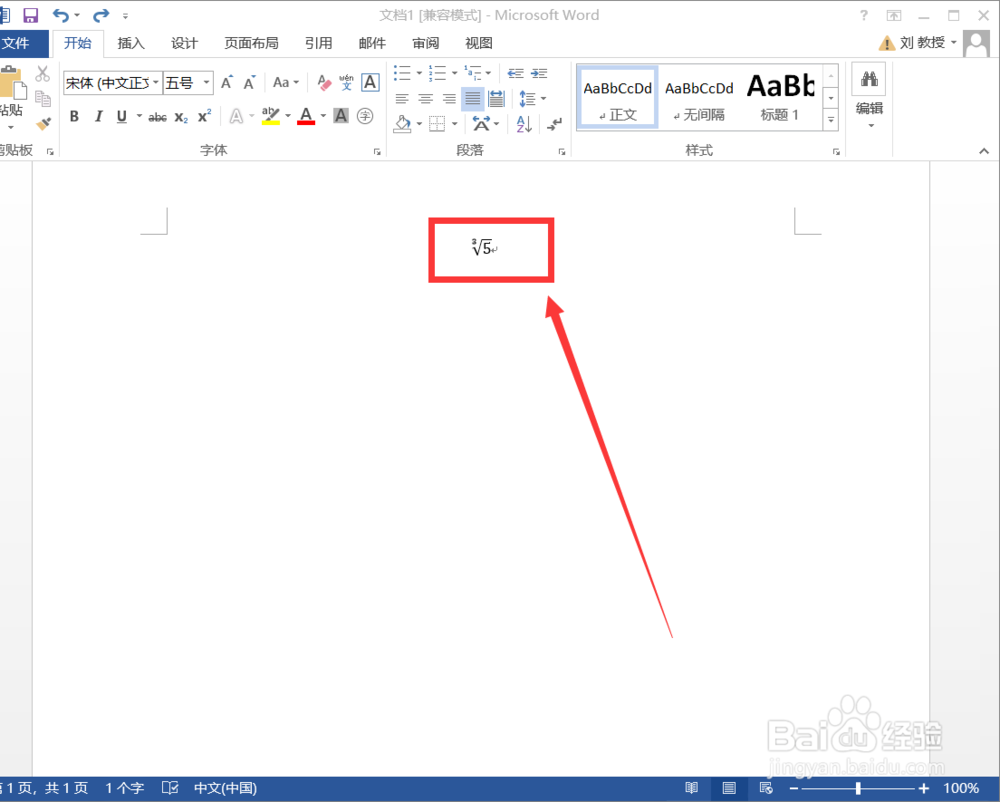
Task: Apply yellow text highlight color
Action: pos(270,116)
